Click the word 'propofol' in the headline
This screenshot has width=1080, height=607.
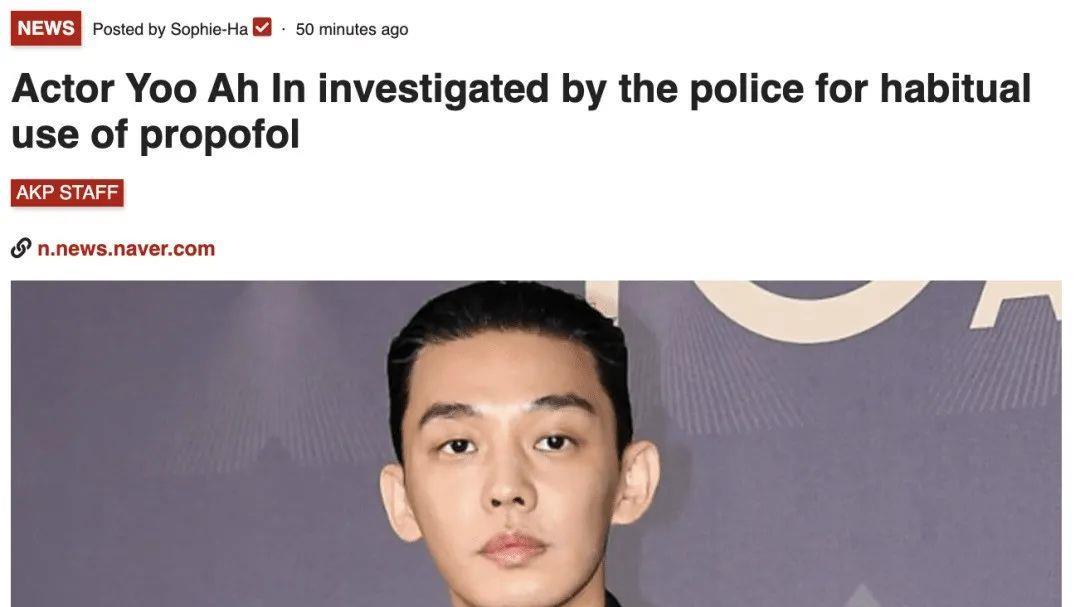point(220,135)
